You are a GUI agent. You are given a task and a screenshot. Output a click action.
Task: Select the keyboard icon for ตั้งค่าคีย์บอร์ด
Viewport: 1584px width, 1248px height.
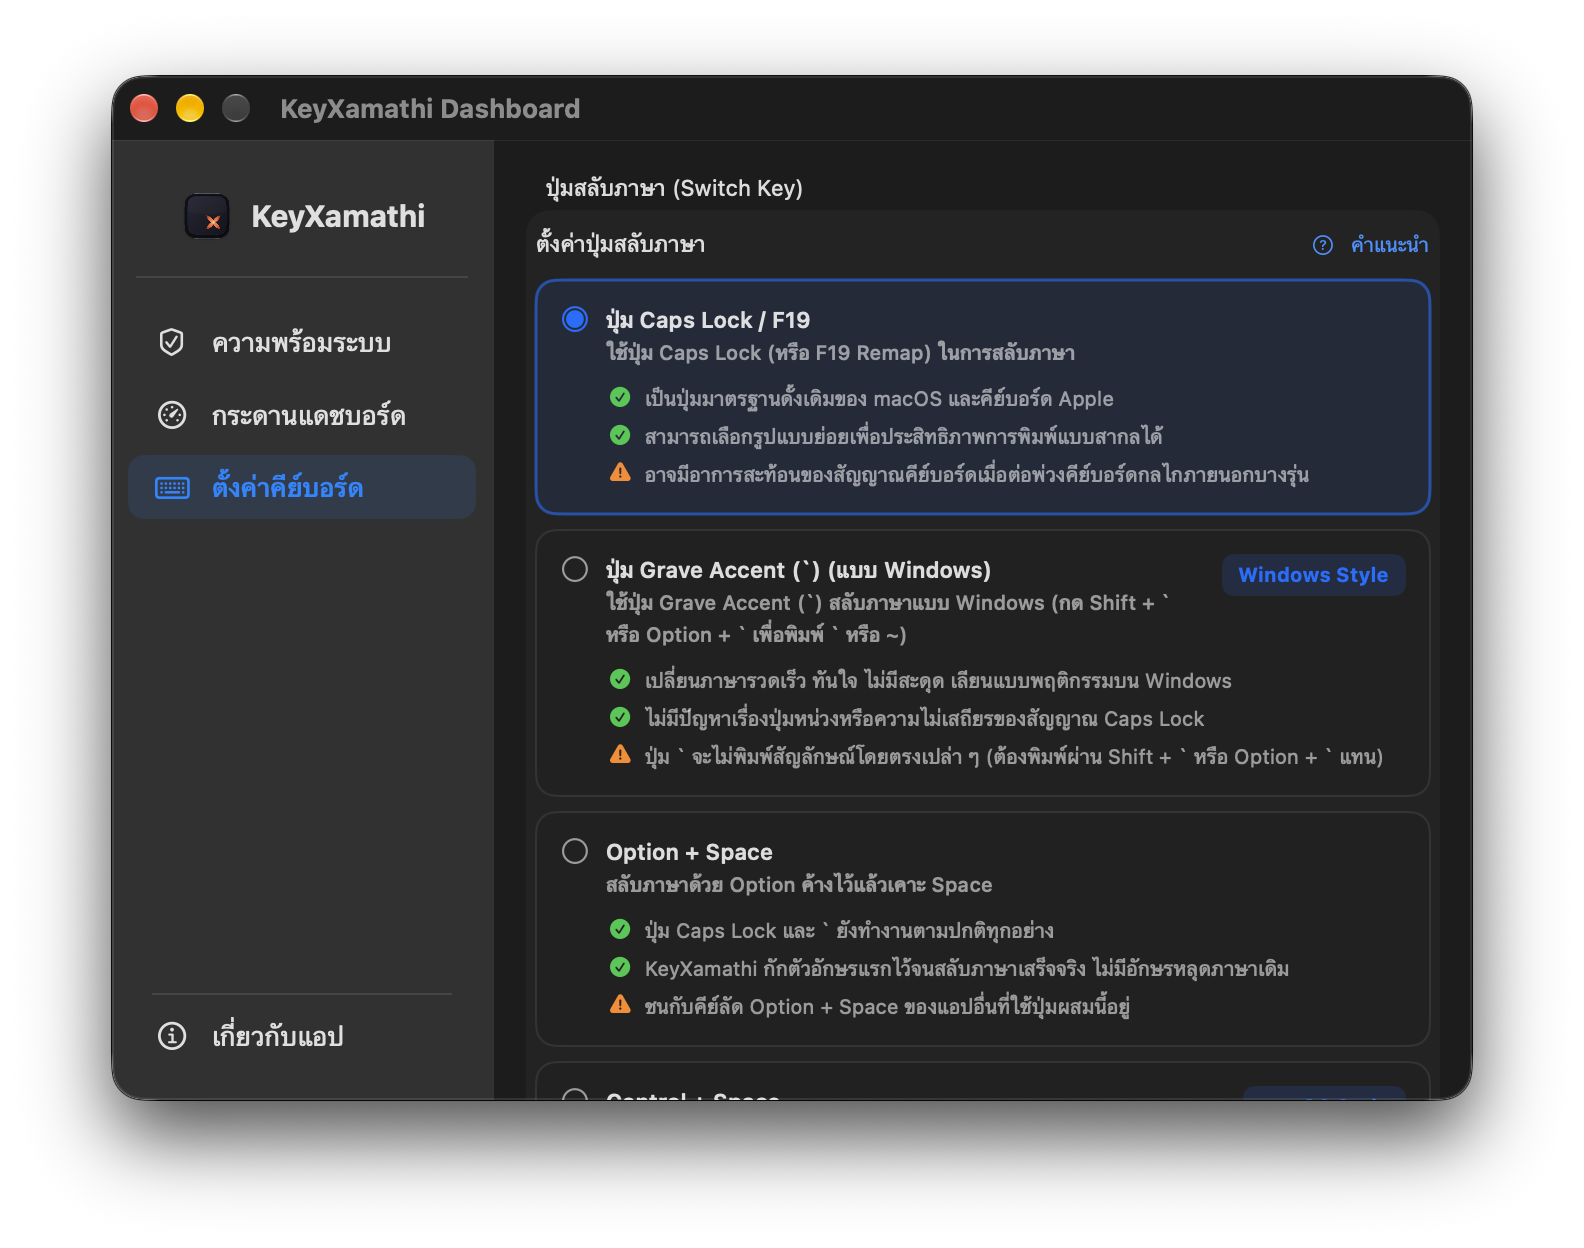172,488
